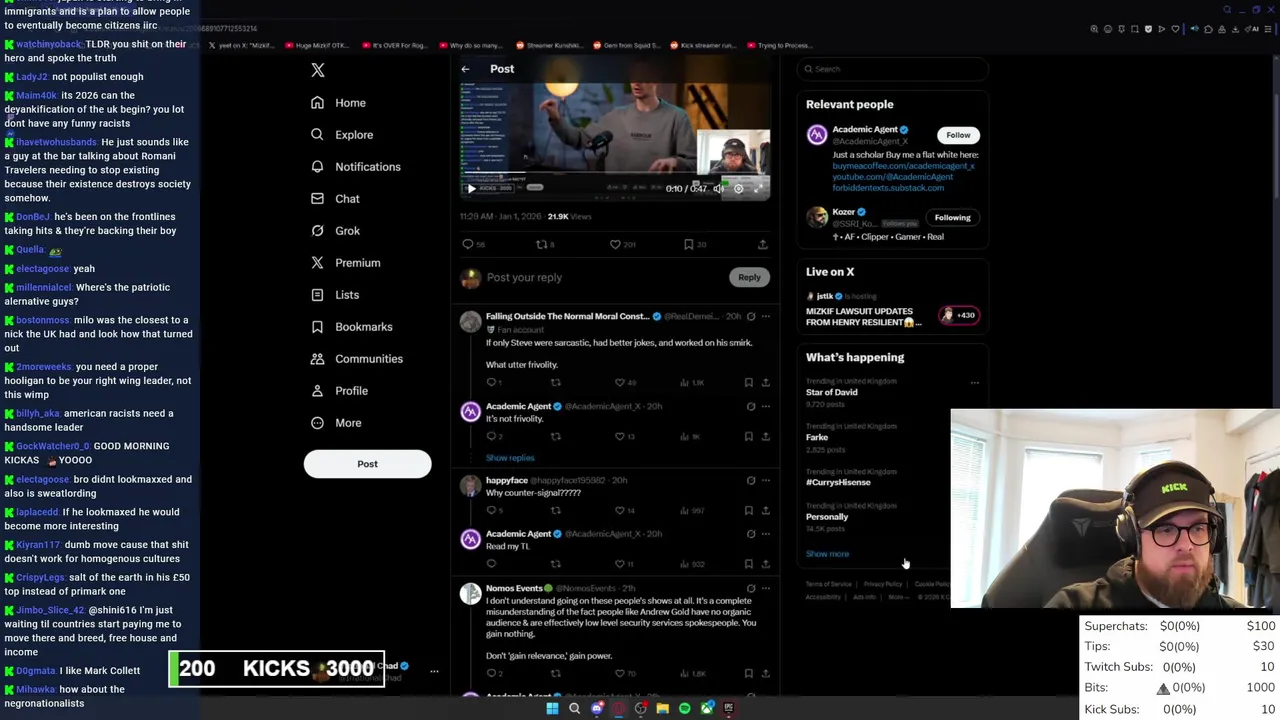
Task: Click Grok icon on Falling Outside reply
Action: [x=750, y=316]
